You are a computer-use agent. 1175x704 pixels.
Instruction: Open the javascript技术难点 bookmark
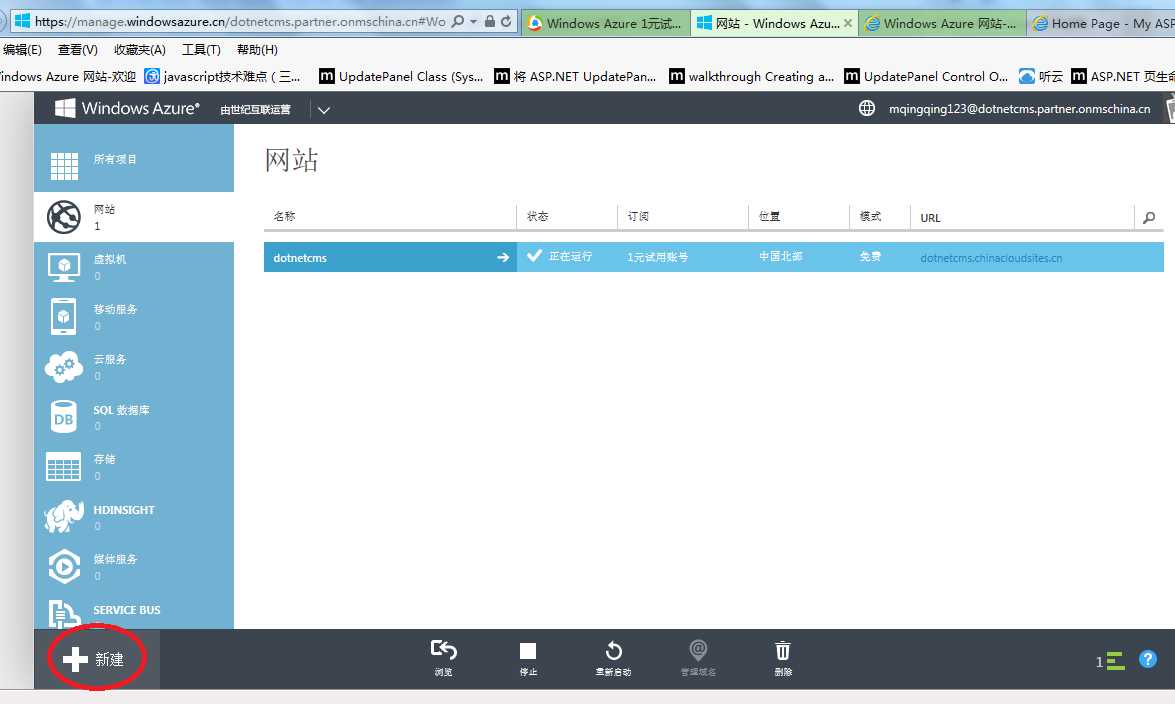[223, 76]
